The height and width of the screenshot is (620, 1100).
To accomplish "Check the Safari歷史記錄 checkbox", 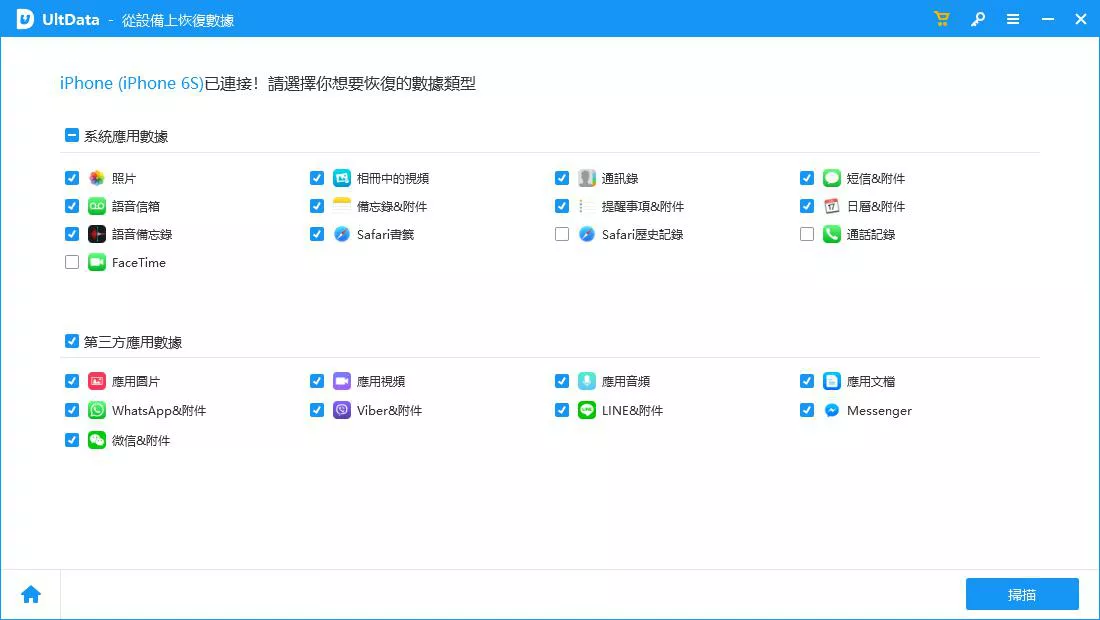I will click(562, 234).
